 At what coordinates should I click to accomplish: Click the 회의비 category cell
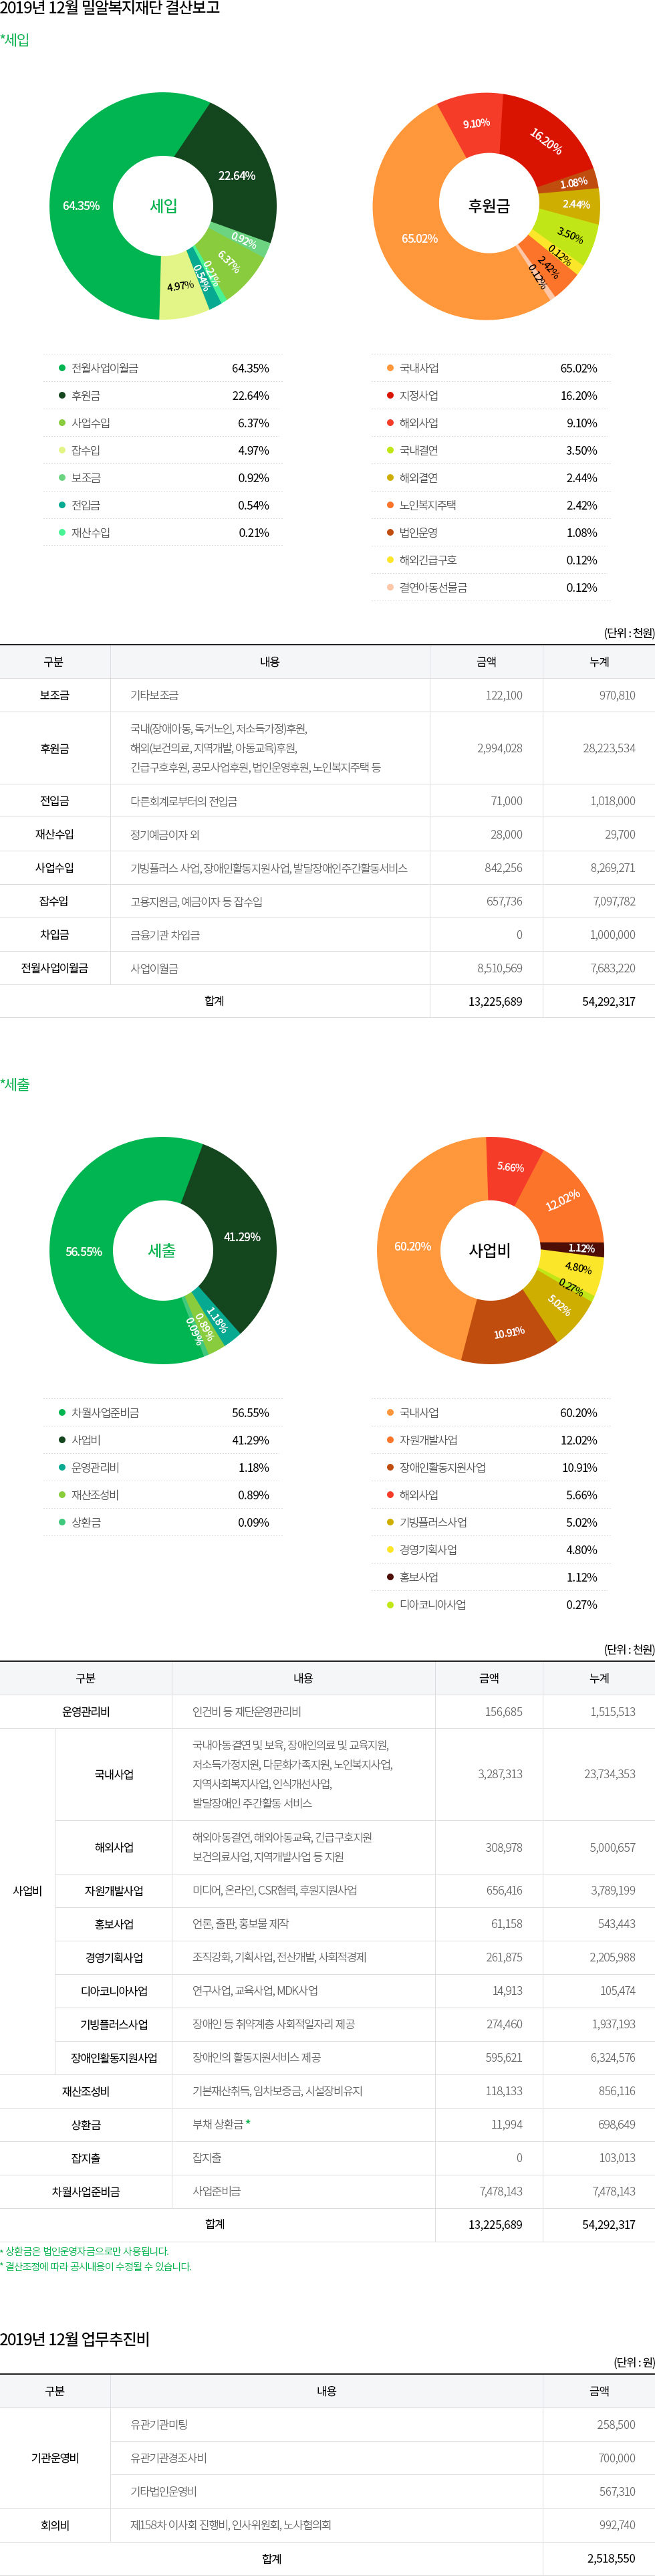55,2525
